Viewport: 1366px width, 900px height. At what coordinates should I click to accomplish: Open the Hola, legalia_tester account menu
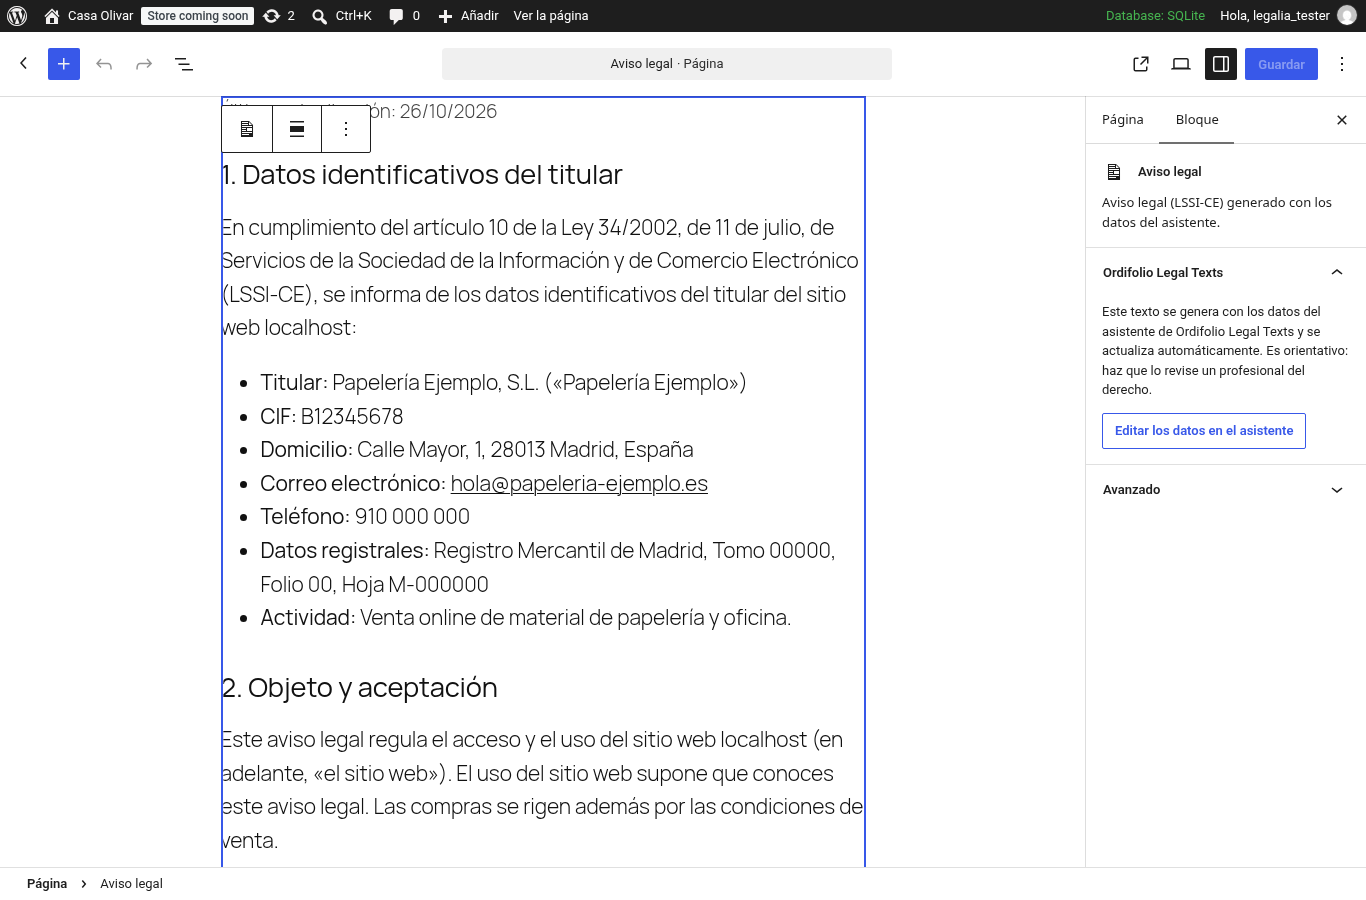point(1288,16)
